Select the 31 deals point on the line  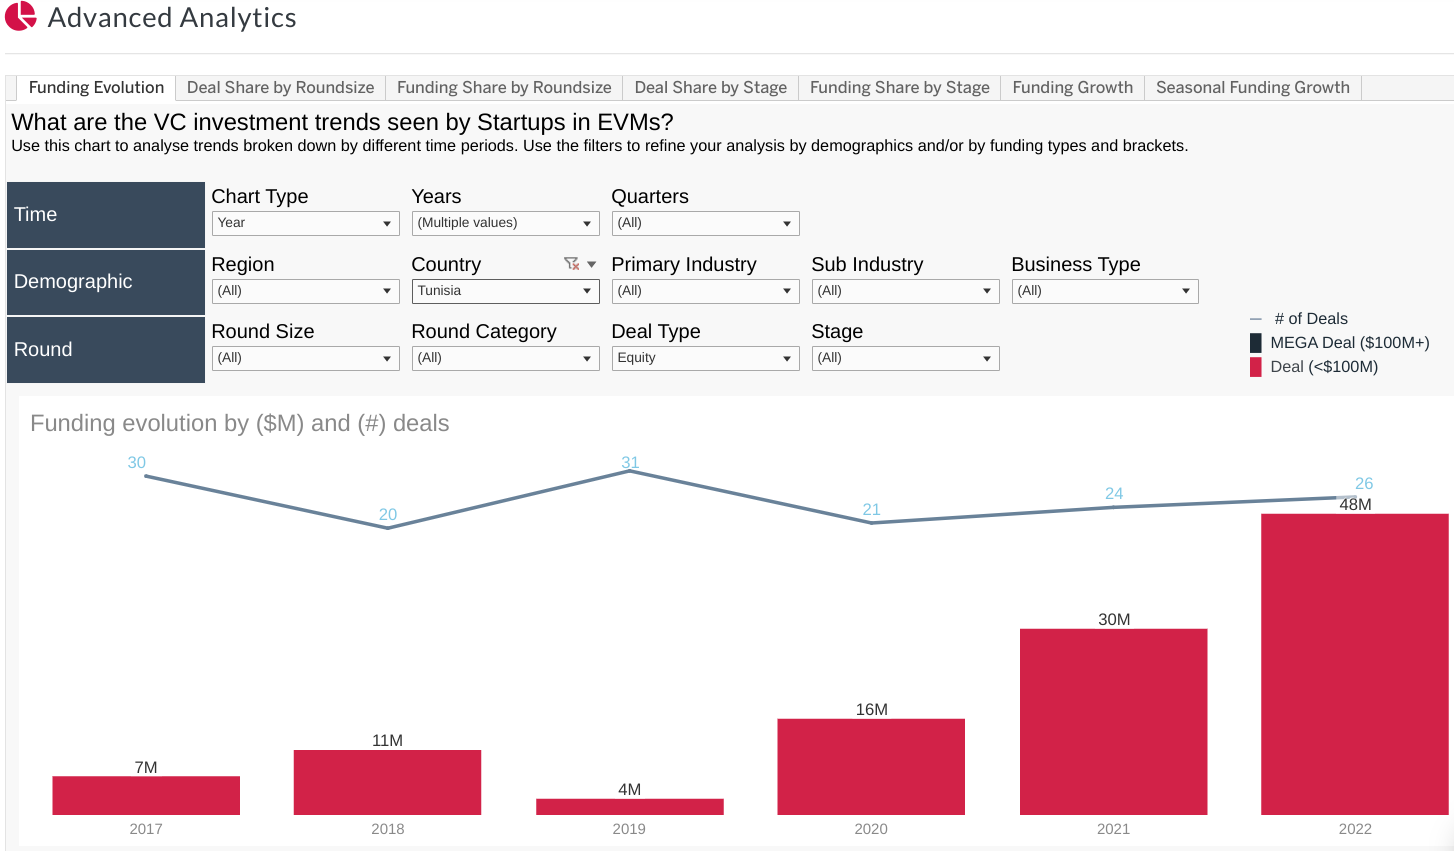click(x=629, y=471)
